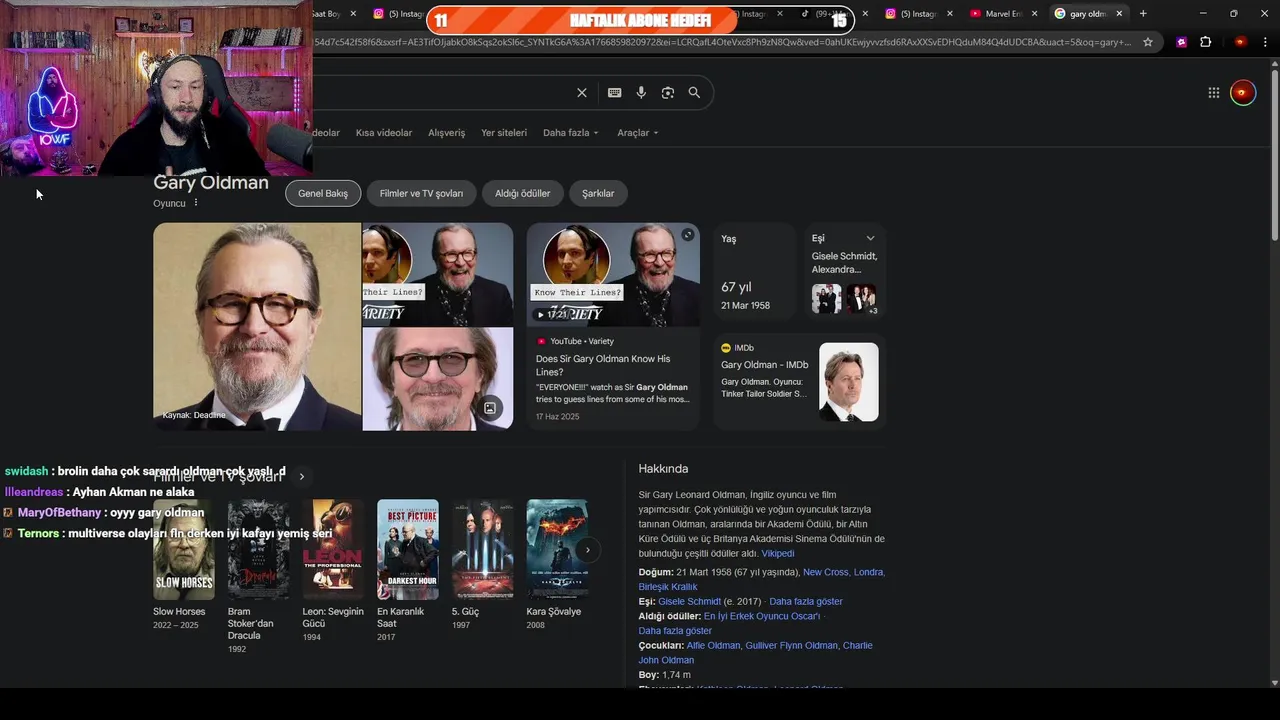Click the IMDb logo icon
Image resolution: width=1280 pixels, height=720 pixels.
tap(726, 348)
